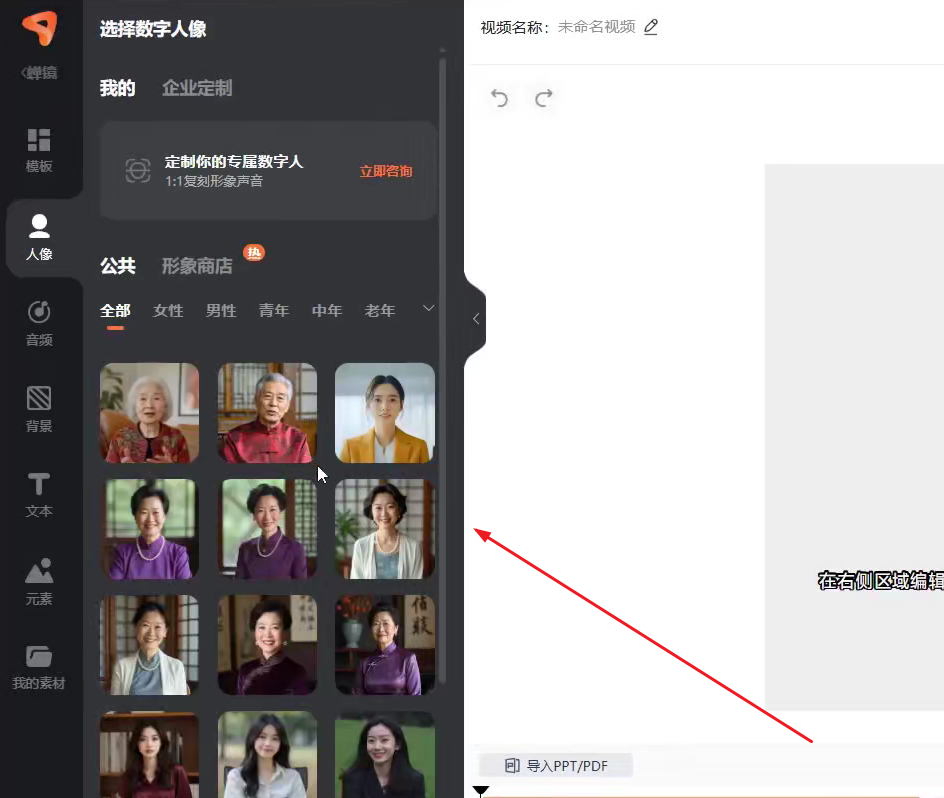Select the yellow-jacket woman avatar thumbnail
Image resolution: width=944 pixels, height=798 pixels.
pos(384,413)
